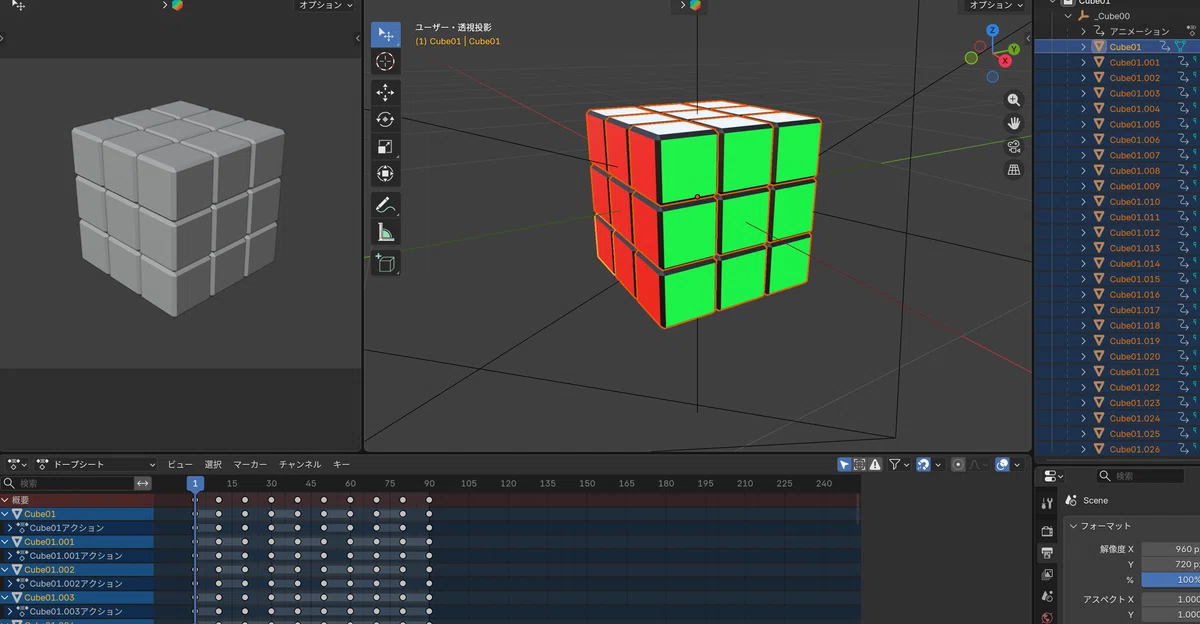Open properties editor display options dropdown
This screenshot has width=1200, height=624.
click(1053, 476)
